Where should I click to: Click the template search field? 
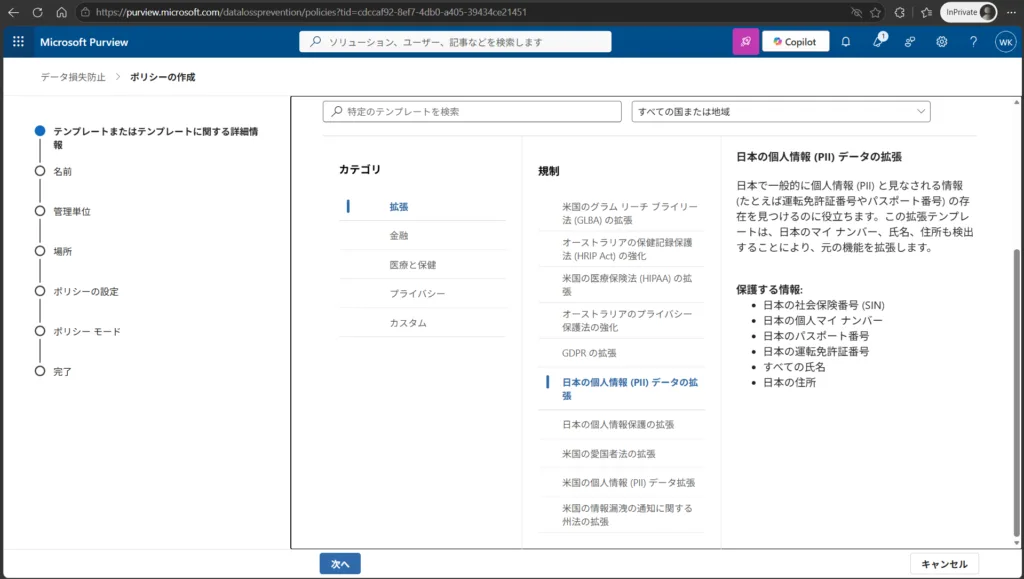pyautogui.click(x=472, y=112)
